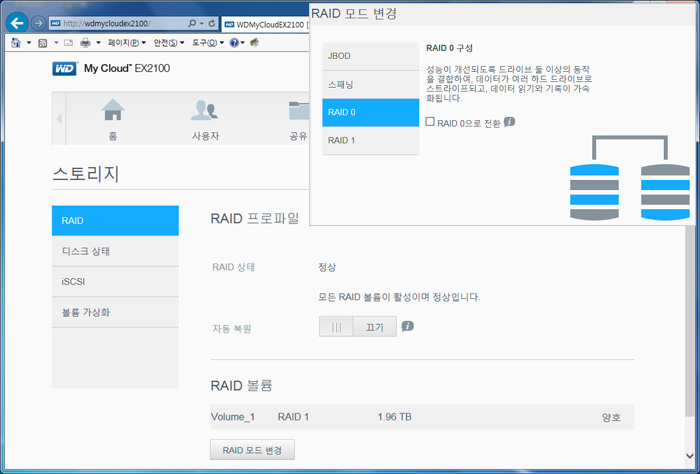Click the My Cloud EX2100 title text

coord(127,68)
